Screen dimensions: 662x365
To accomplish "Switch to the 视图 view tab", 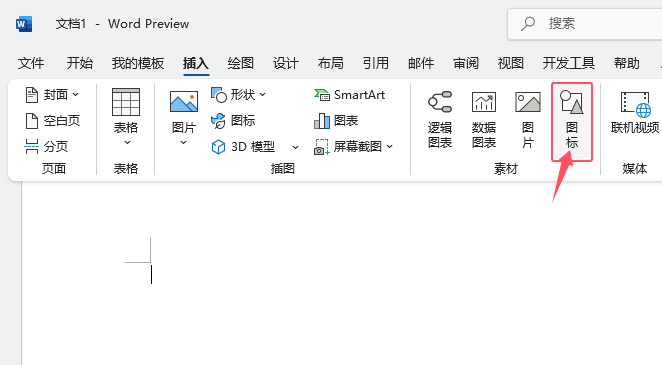I will pos(511,63).
